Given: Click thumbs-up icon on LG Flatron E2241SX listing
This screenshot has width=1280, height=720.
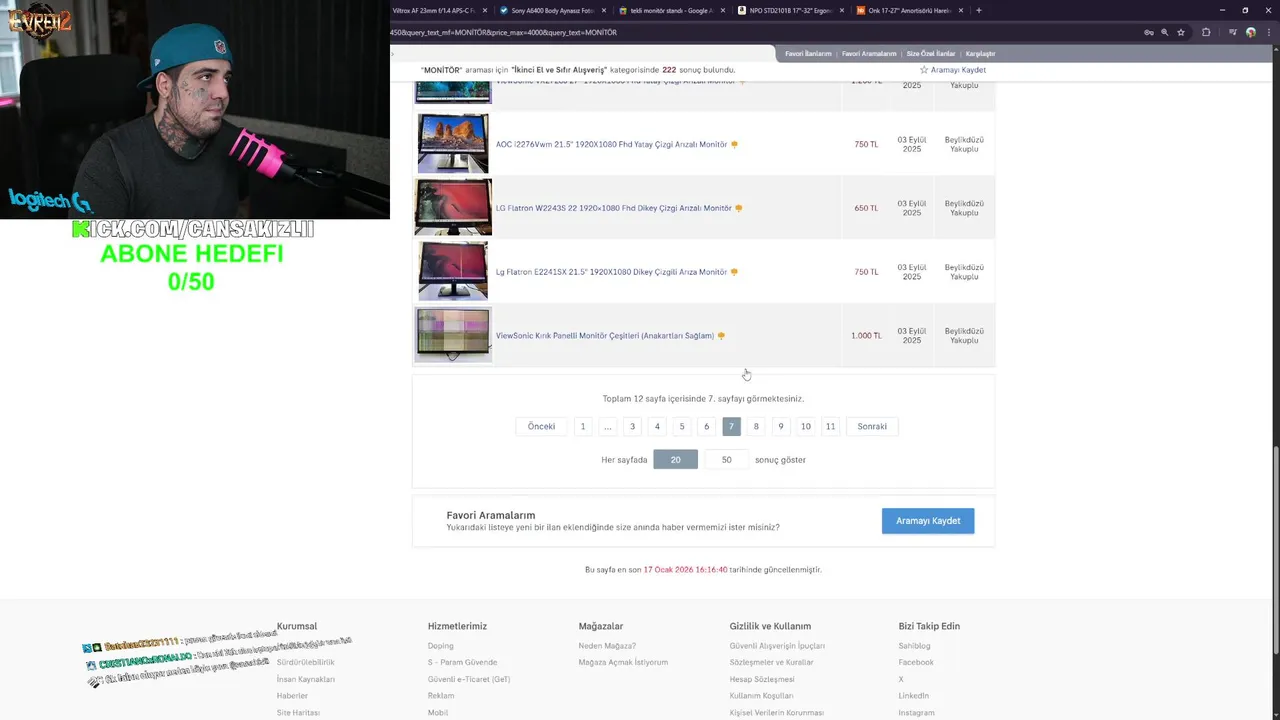Looking at the screenshot, I should click(x=734, y=272).
